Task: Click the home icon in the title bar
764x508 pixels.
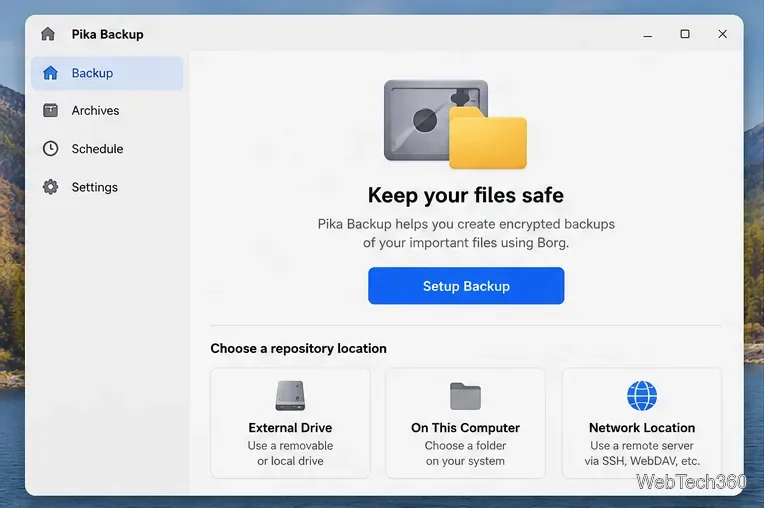Action: [x=48, y=34]
